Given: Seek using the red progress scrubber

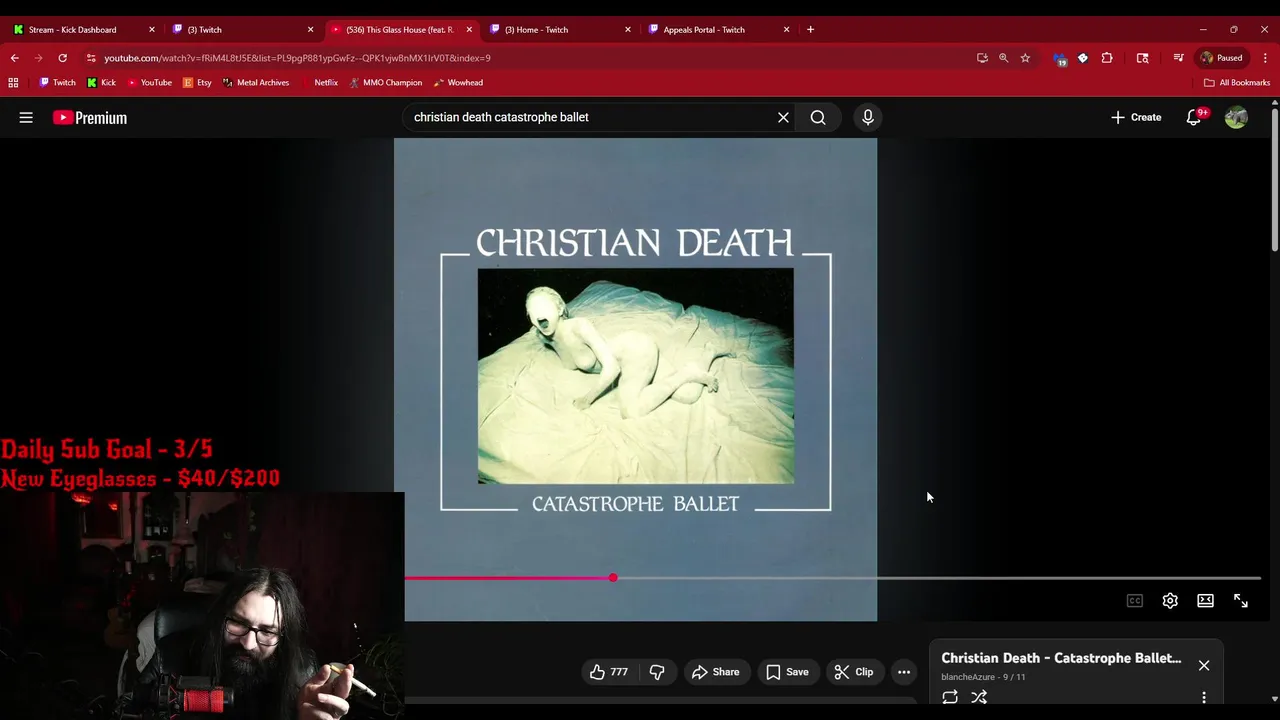Looking at the screenshot, I should click(613, 578).
